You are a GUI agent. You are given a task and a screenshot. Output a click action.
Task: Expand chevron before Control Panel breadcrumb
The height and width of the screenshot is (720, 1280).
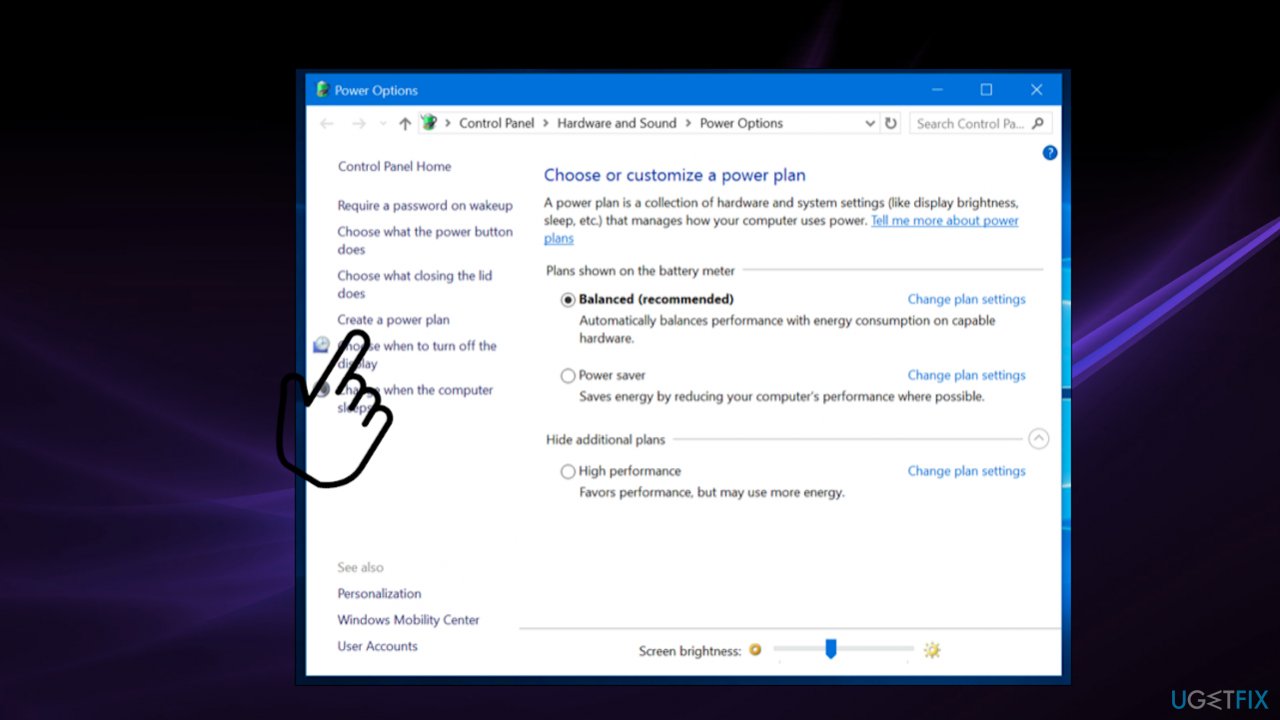coord(447,123)
